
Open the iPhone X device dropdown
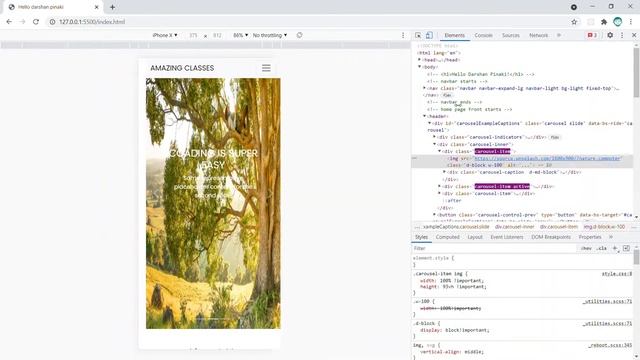point(165,36)
